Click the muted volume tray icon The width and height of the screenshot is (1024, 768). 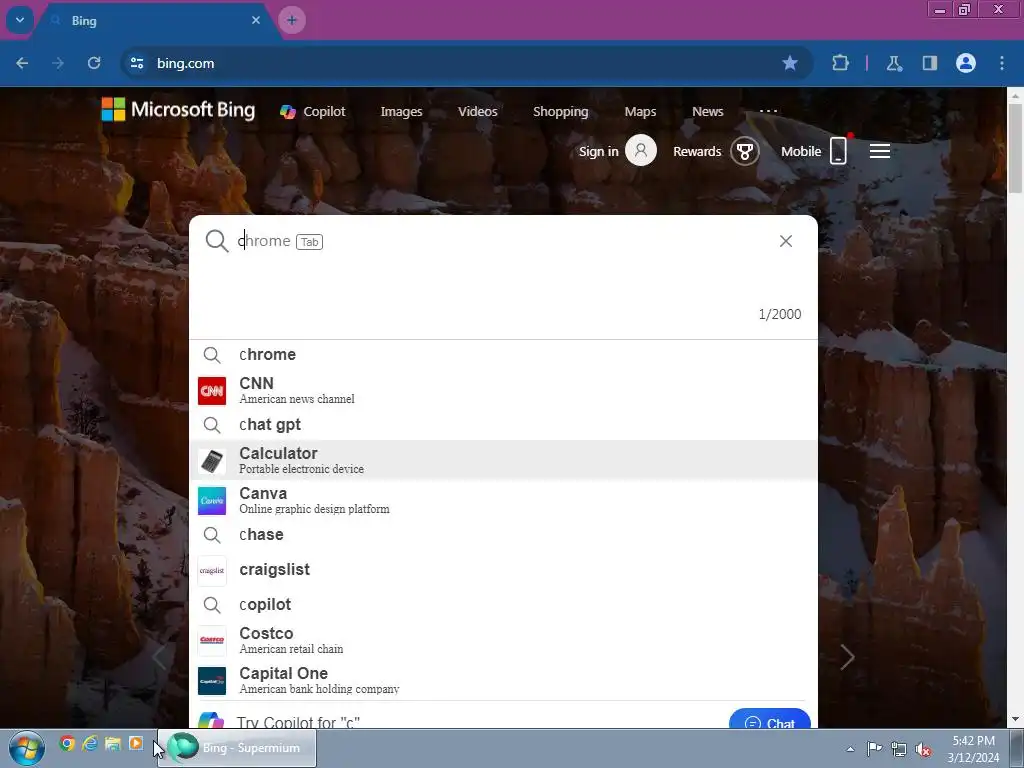tap(923, 749)
